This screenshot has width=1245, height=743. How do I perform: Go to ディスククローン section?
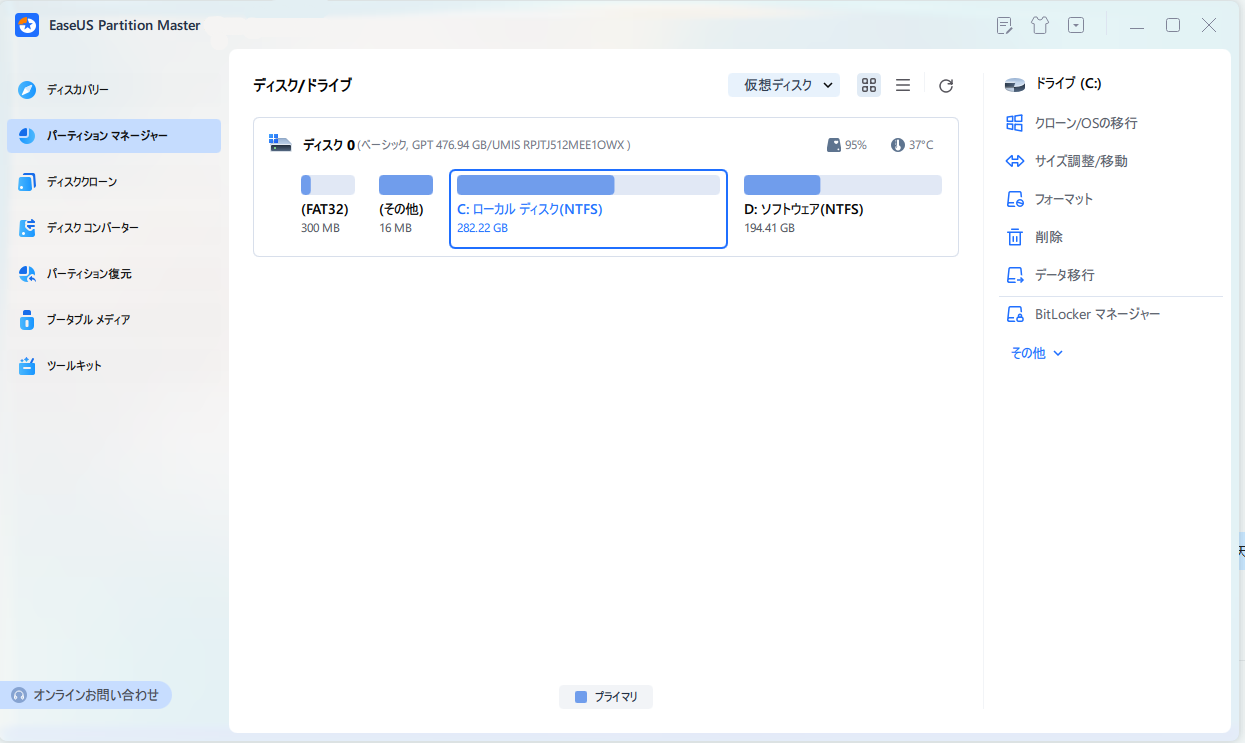click(81, 182)
